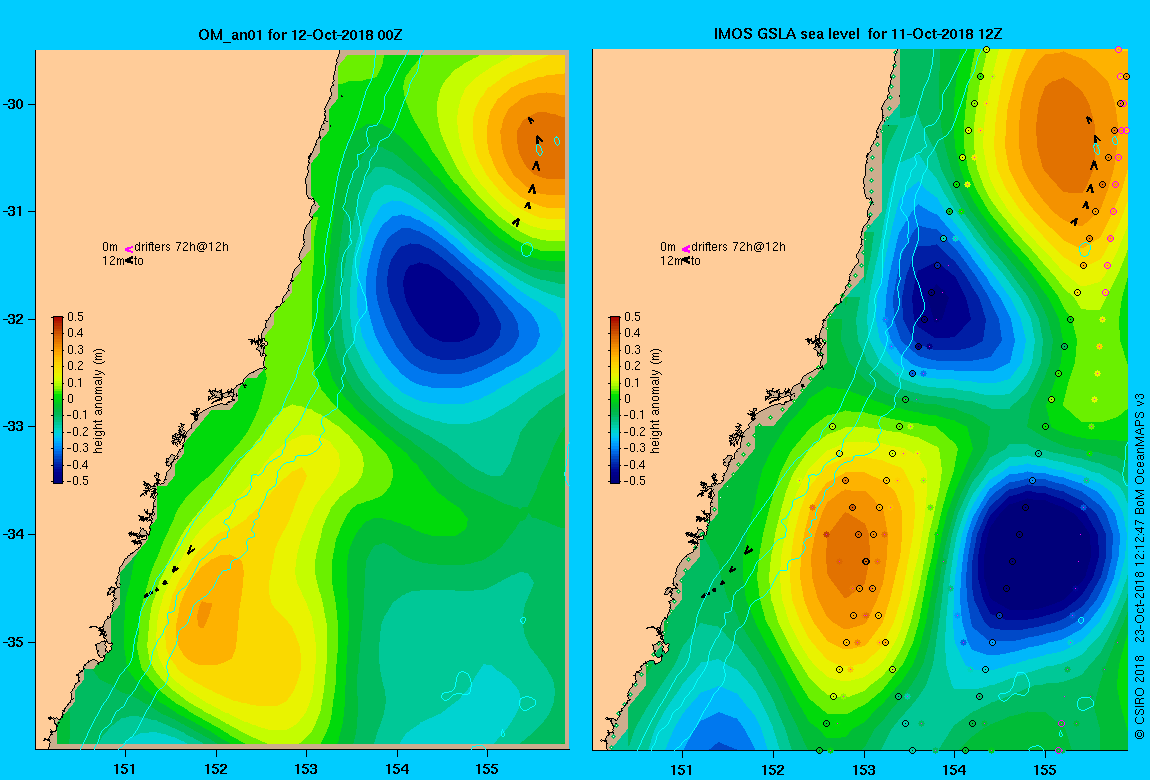Click the height anomaly color bar in IMOS GSLA map
Image resolution: width=1150 pixels, height=780 pixels.
615,400
